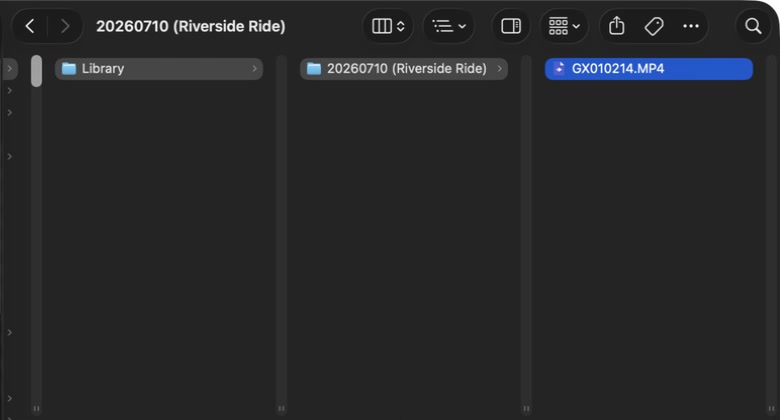The width and height of the screenshot is (780, 420).
Task: Open the Finder search field
Action: pyautogui.click(x=753, y=26)
